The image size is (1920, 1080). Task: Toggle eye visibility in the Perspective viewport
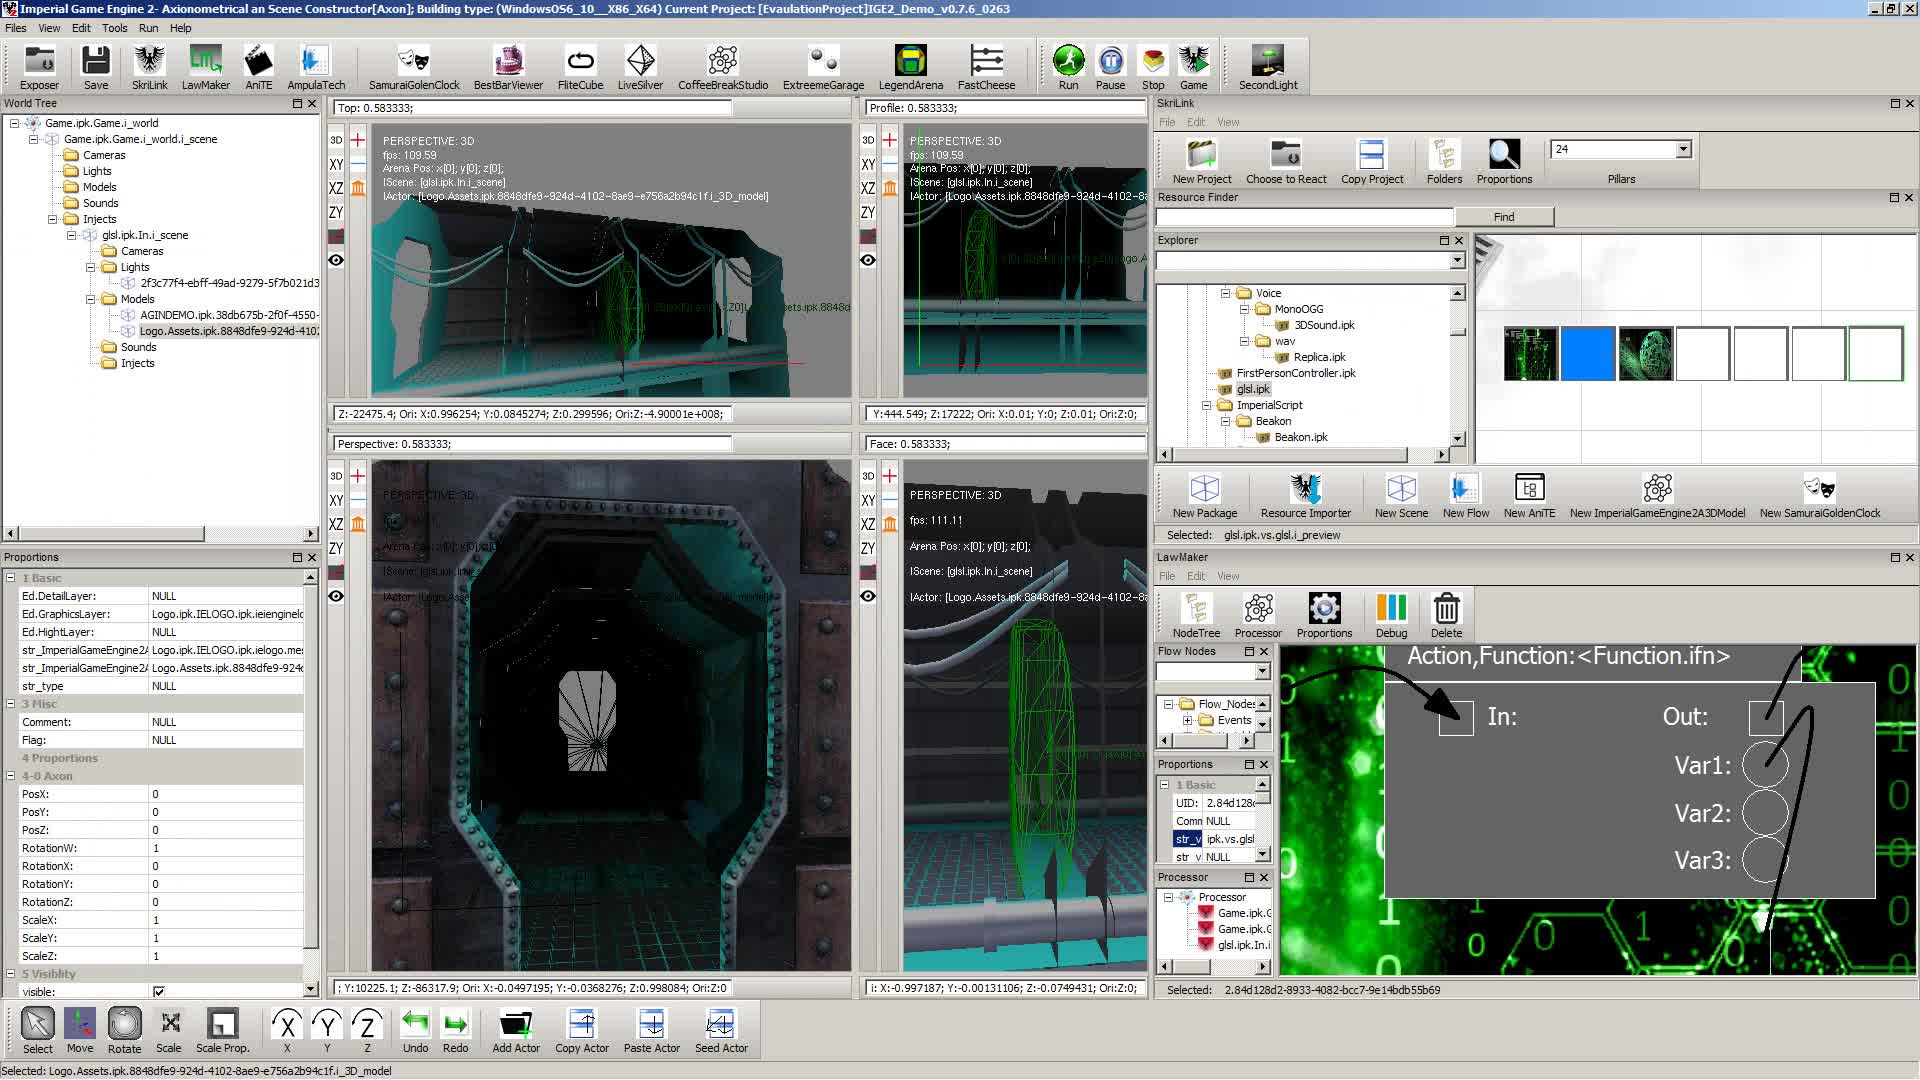point(336,596)
